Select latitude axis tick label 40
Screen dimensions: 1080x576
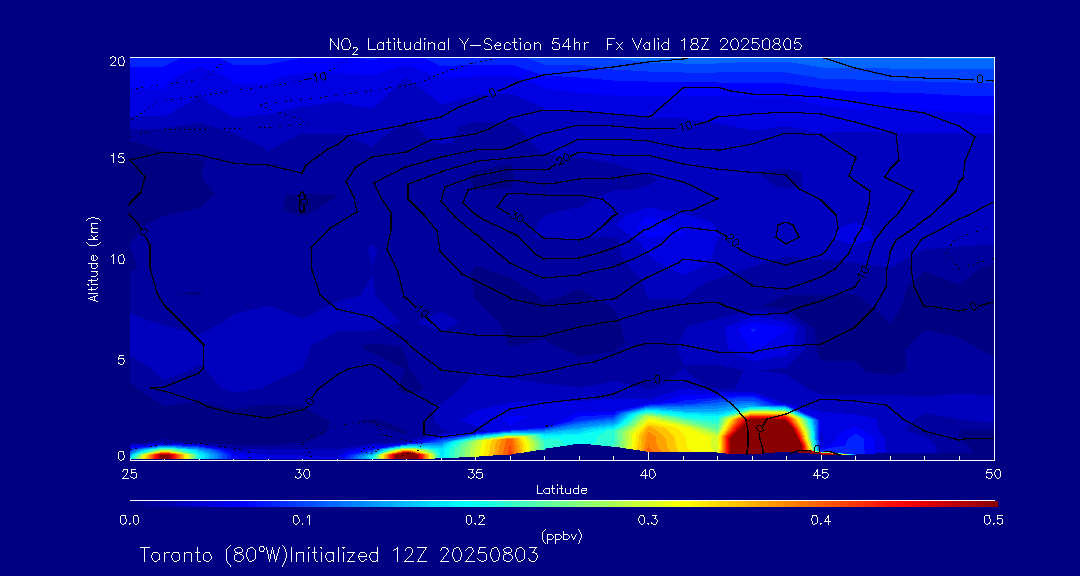tap(647, 473)
